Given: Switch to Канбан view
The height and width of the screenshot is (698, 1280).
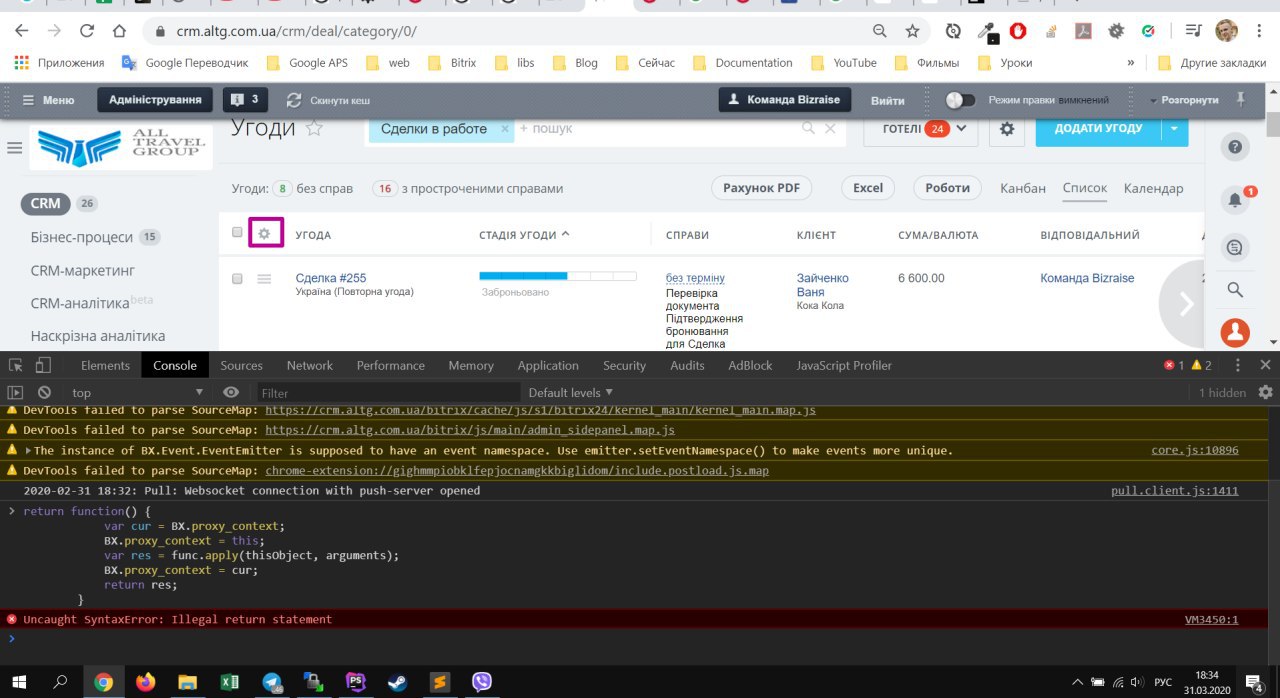Looking at the screenshot, I should coord(1023,188).
